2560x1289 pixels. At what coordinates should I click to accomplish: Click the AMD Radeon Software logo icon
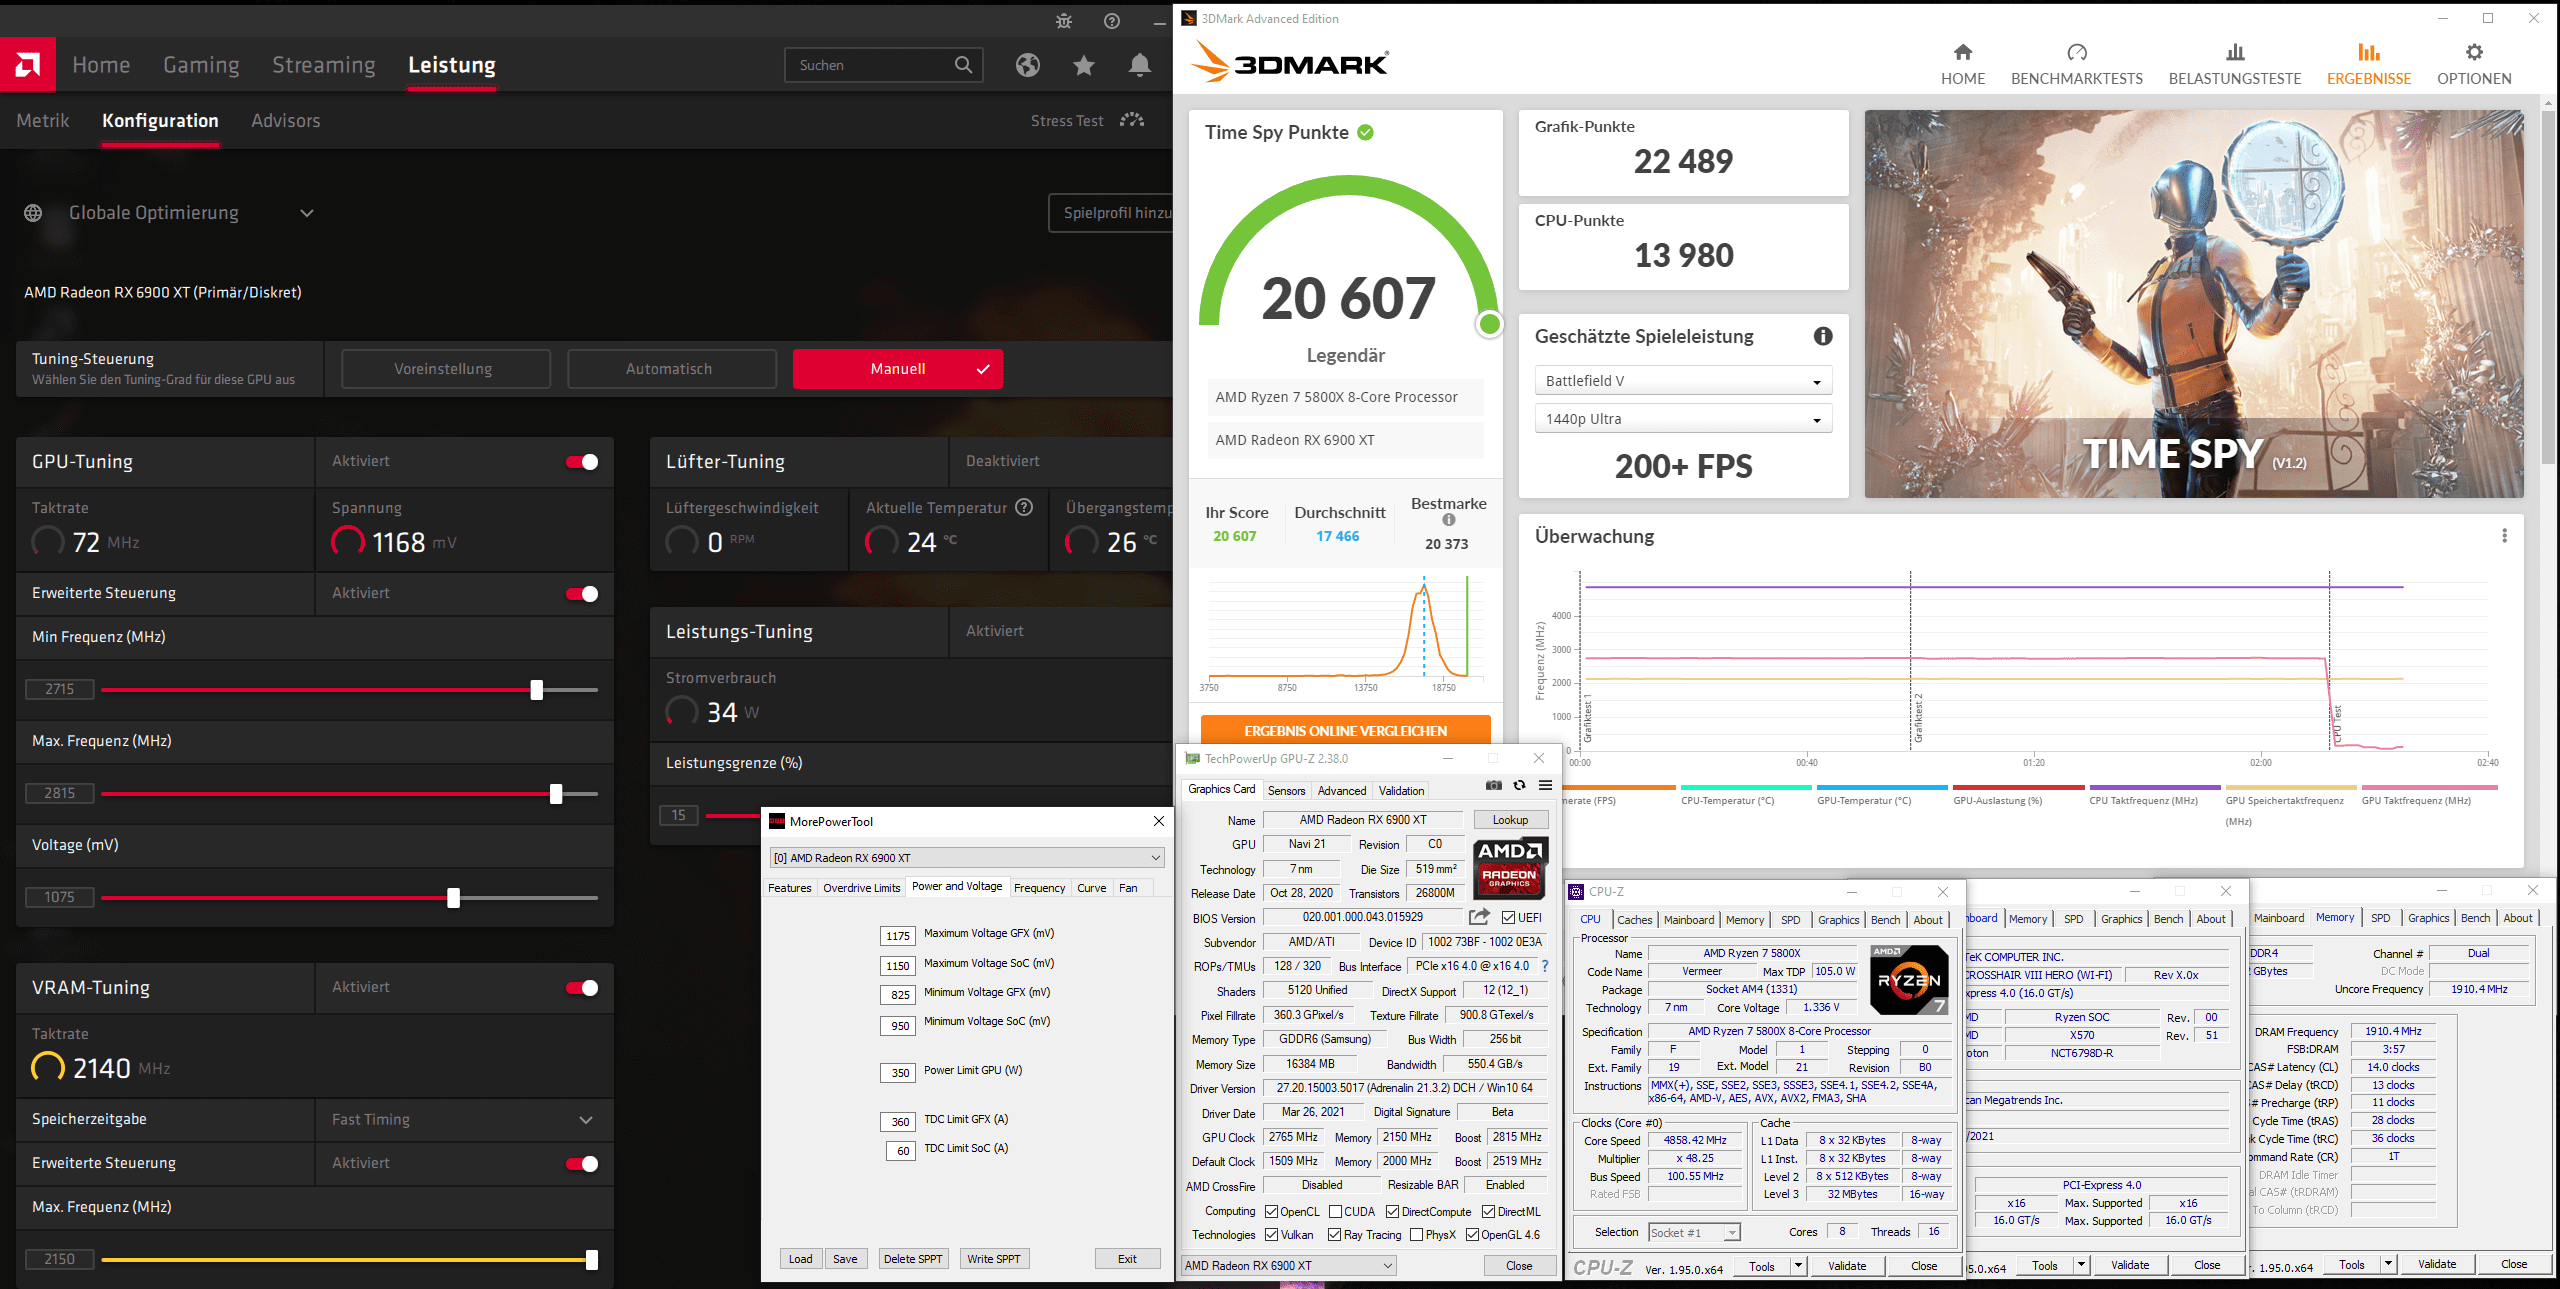[28, 65]
